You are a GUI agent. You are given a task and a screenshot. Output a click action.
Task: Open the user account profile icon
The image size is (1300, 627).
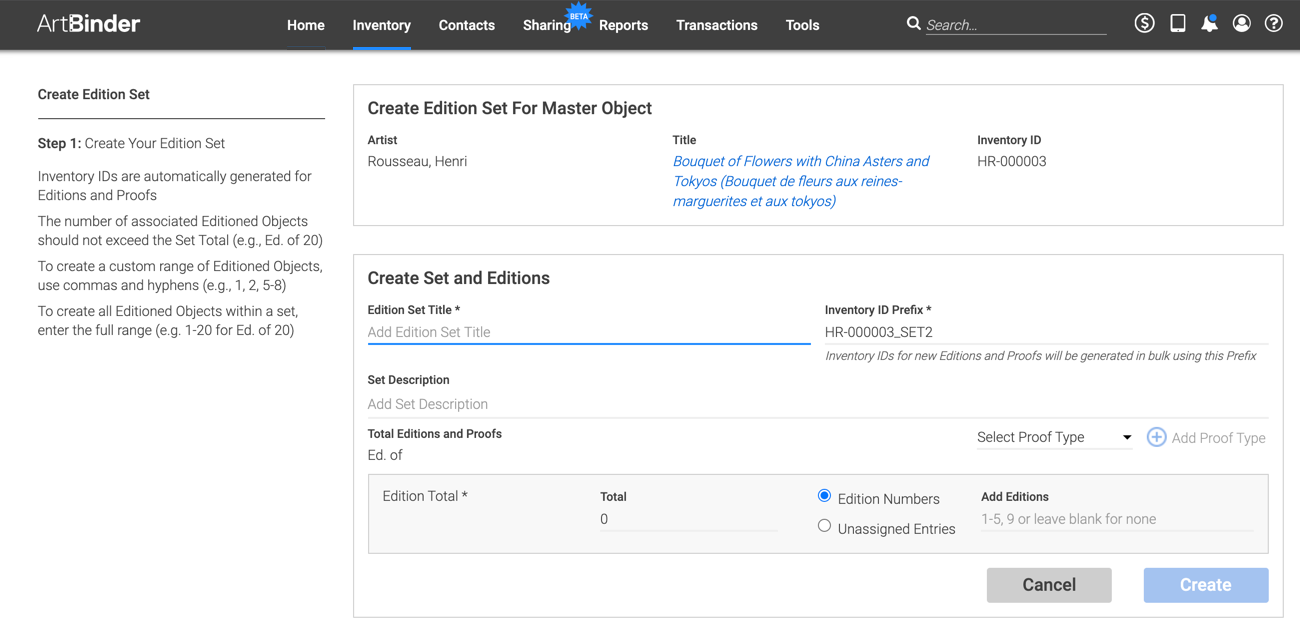pyautogui.click(x=1241, y=23)
